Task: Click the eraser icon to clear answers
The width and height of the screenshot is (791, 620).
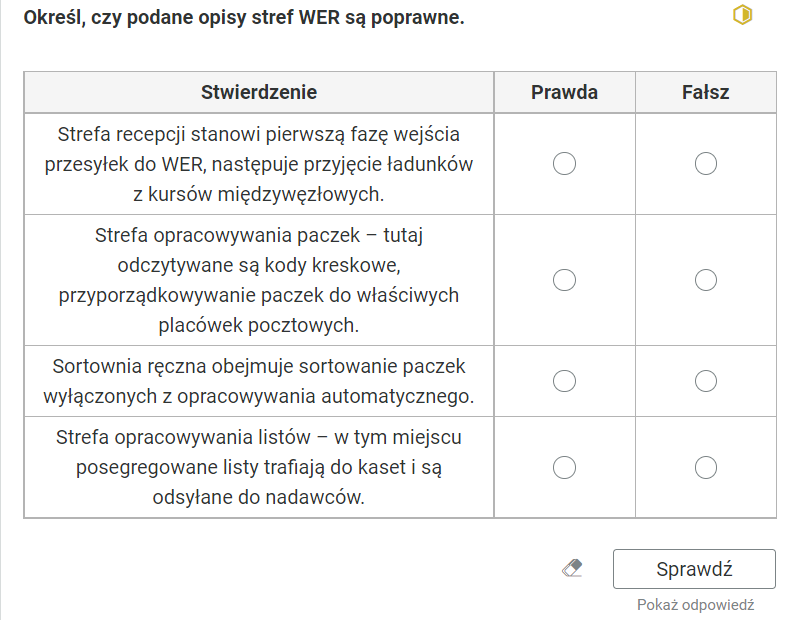Action: [x=572, y=569]
